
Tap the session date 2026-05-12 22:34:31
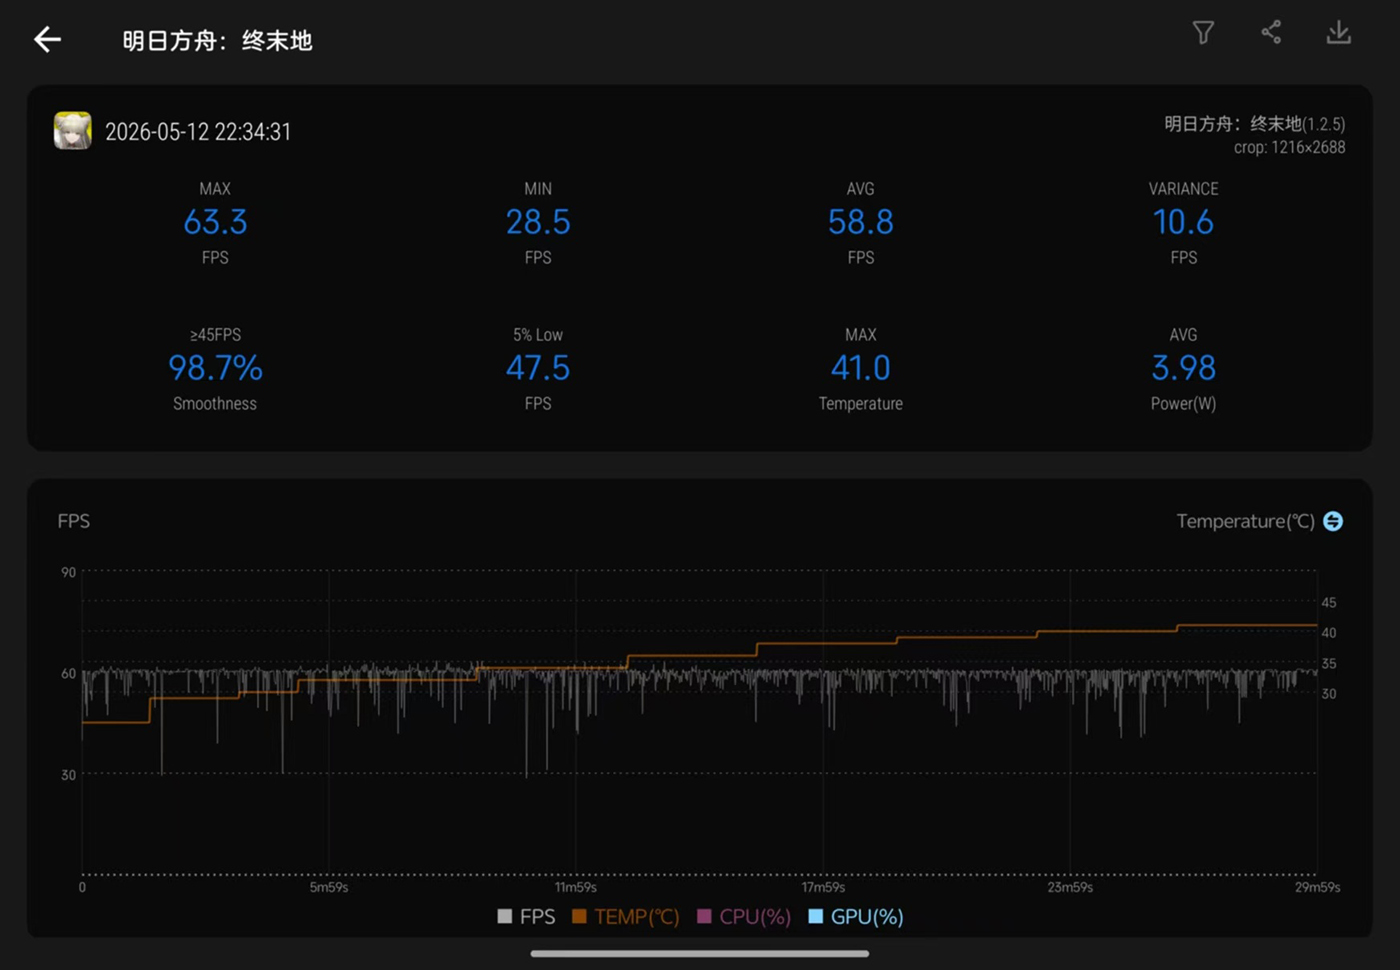(198, 132)
